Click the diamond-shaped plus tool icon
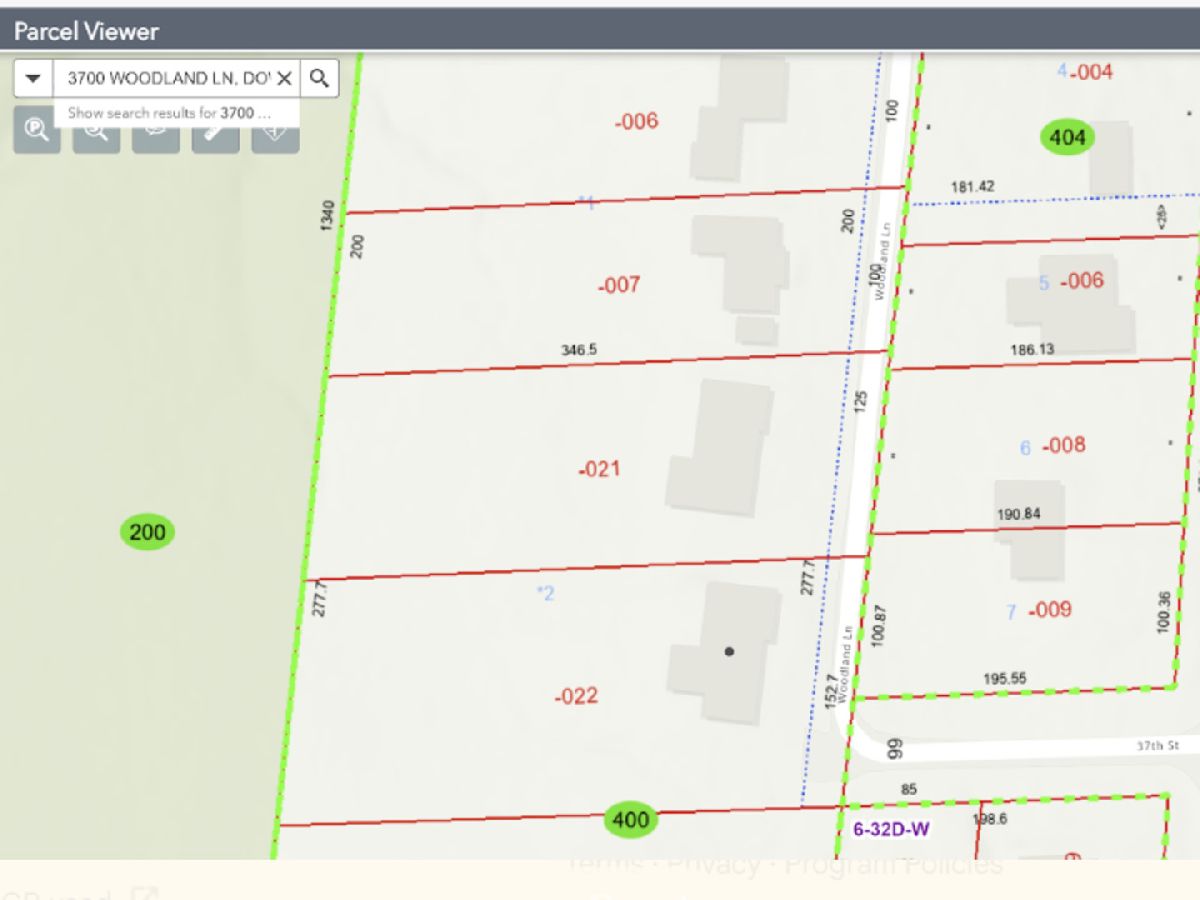The height and width of the screenshot is (900, 1200). (275, 132)
